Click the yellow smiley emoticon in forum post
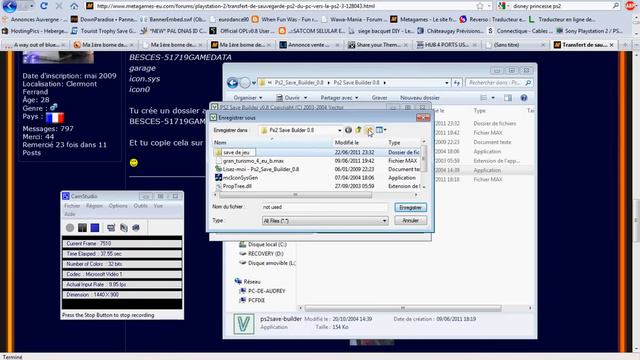 pos(133,162)
